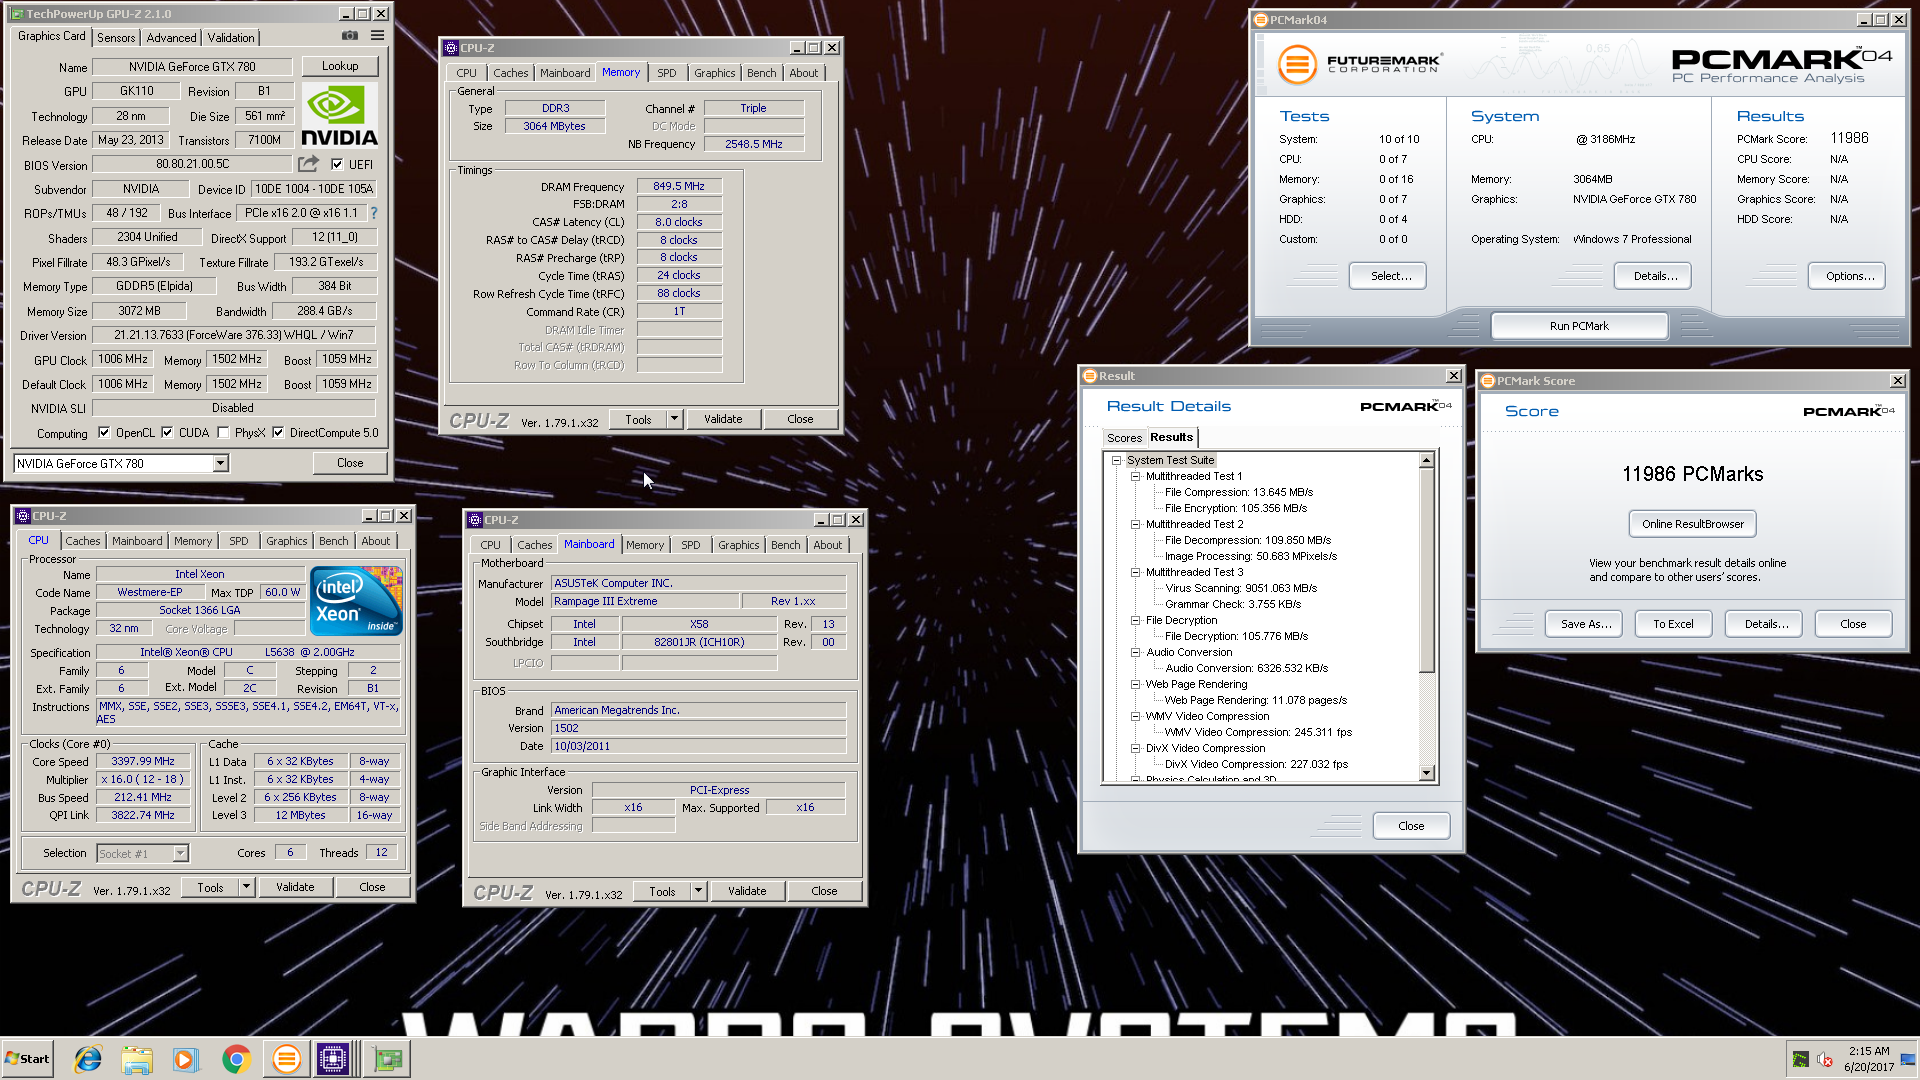Image resolution: width=1920 pixels, height=1080 pixels.
Task: Open Internet Explorer from the taskbar
Action: coord(88,1059)
